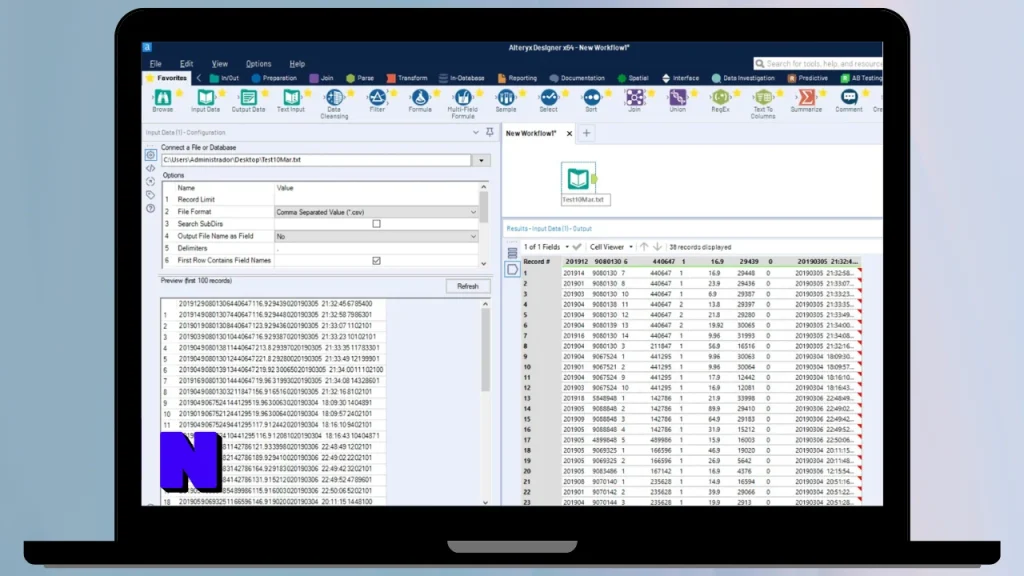The image size is (1024, 576).
Task: Open the File menu
Action: tap(155, 64)
